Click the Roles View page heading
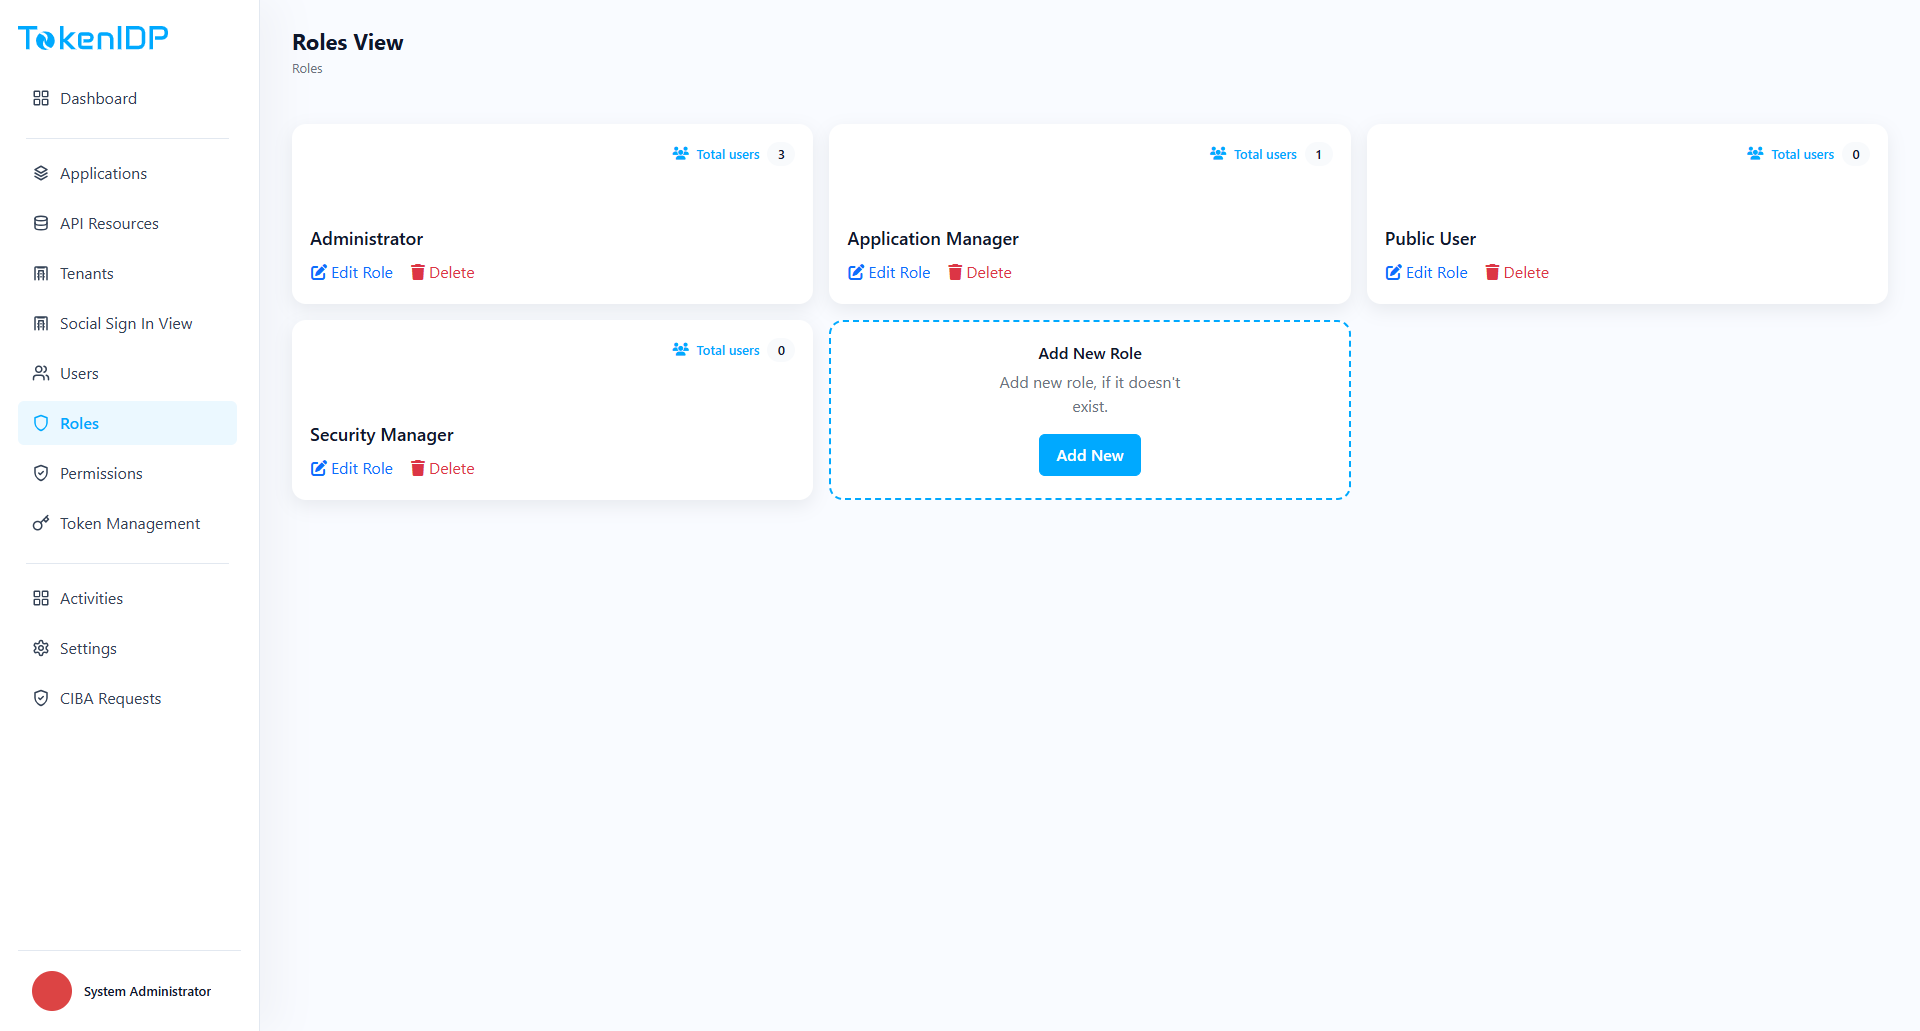The width and height of the screenshot is (1920, 1031). click(x=348, y=42)
